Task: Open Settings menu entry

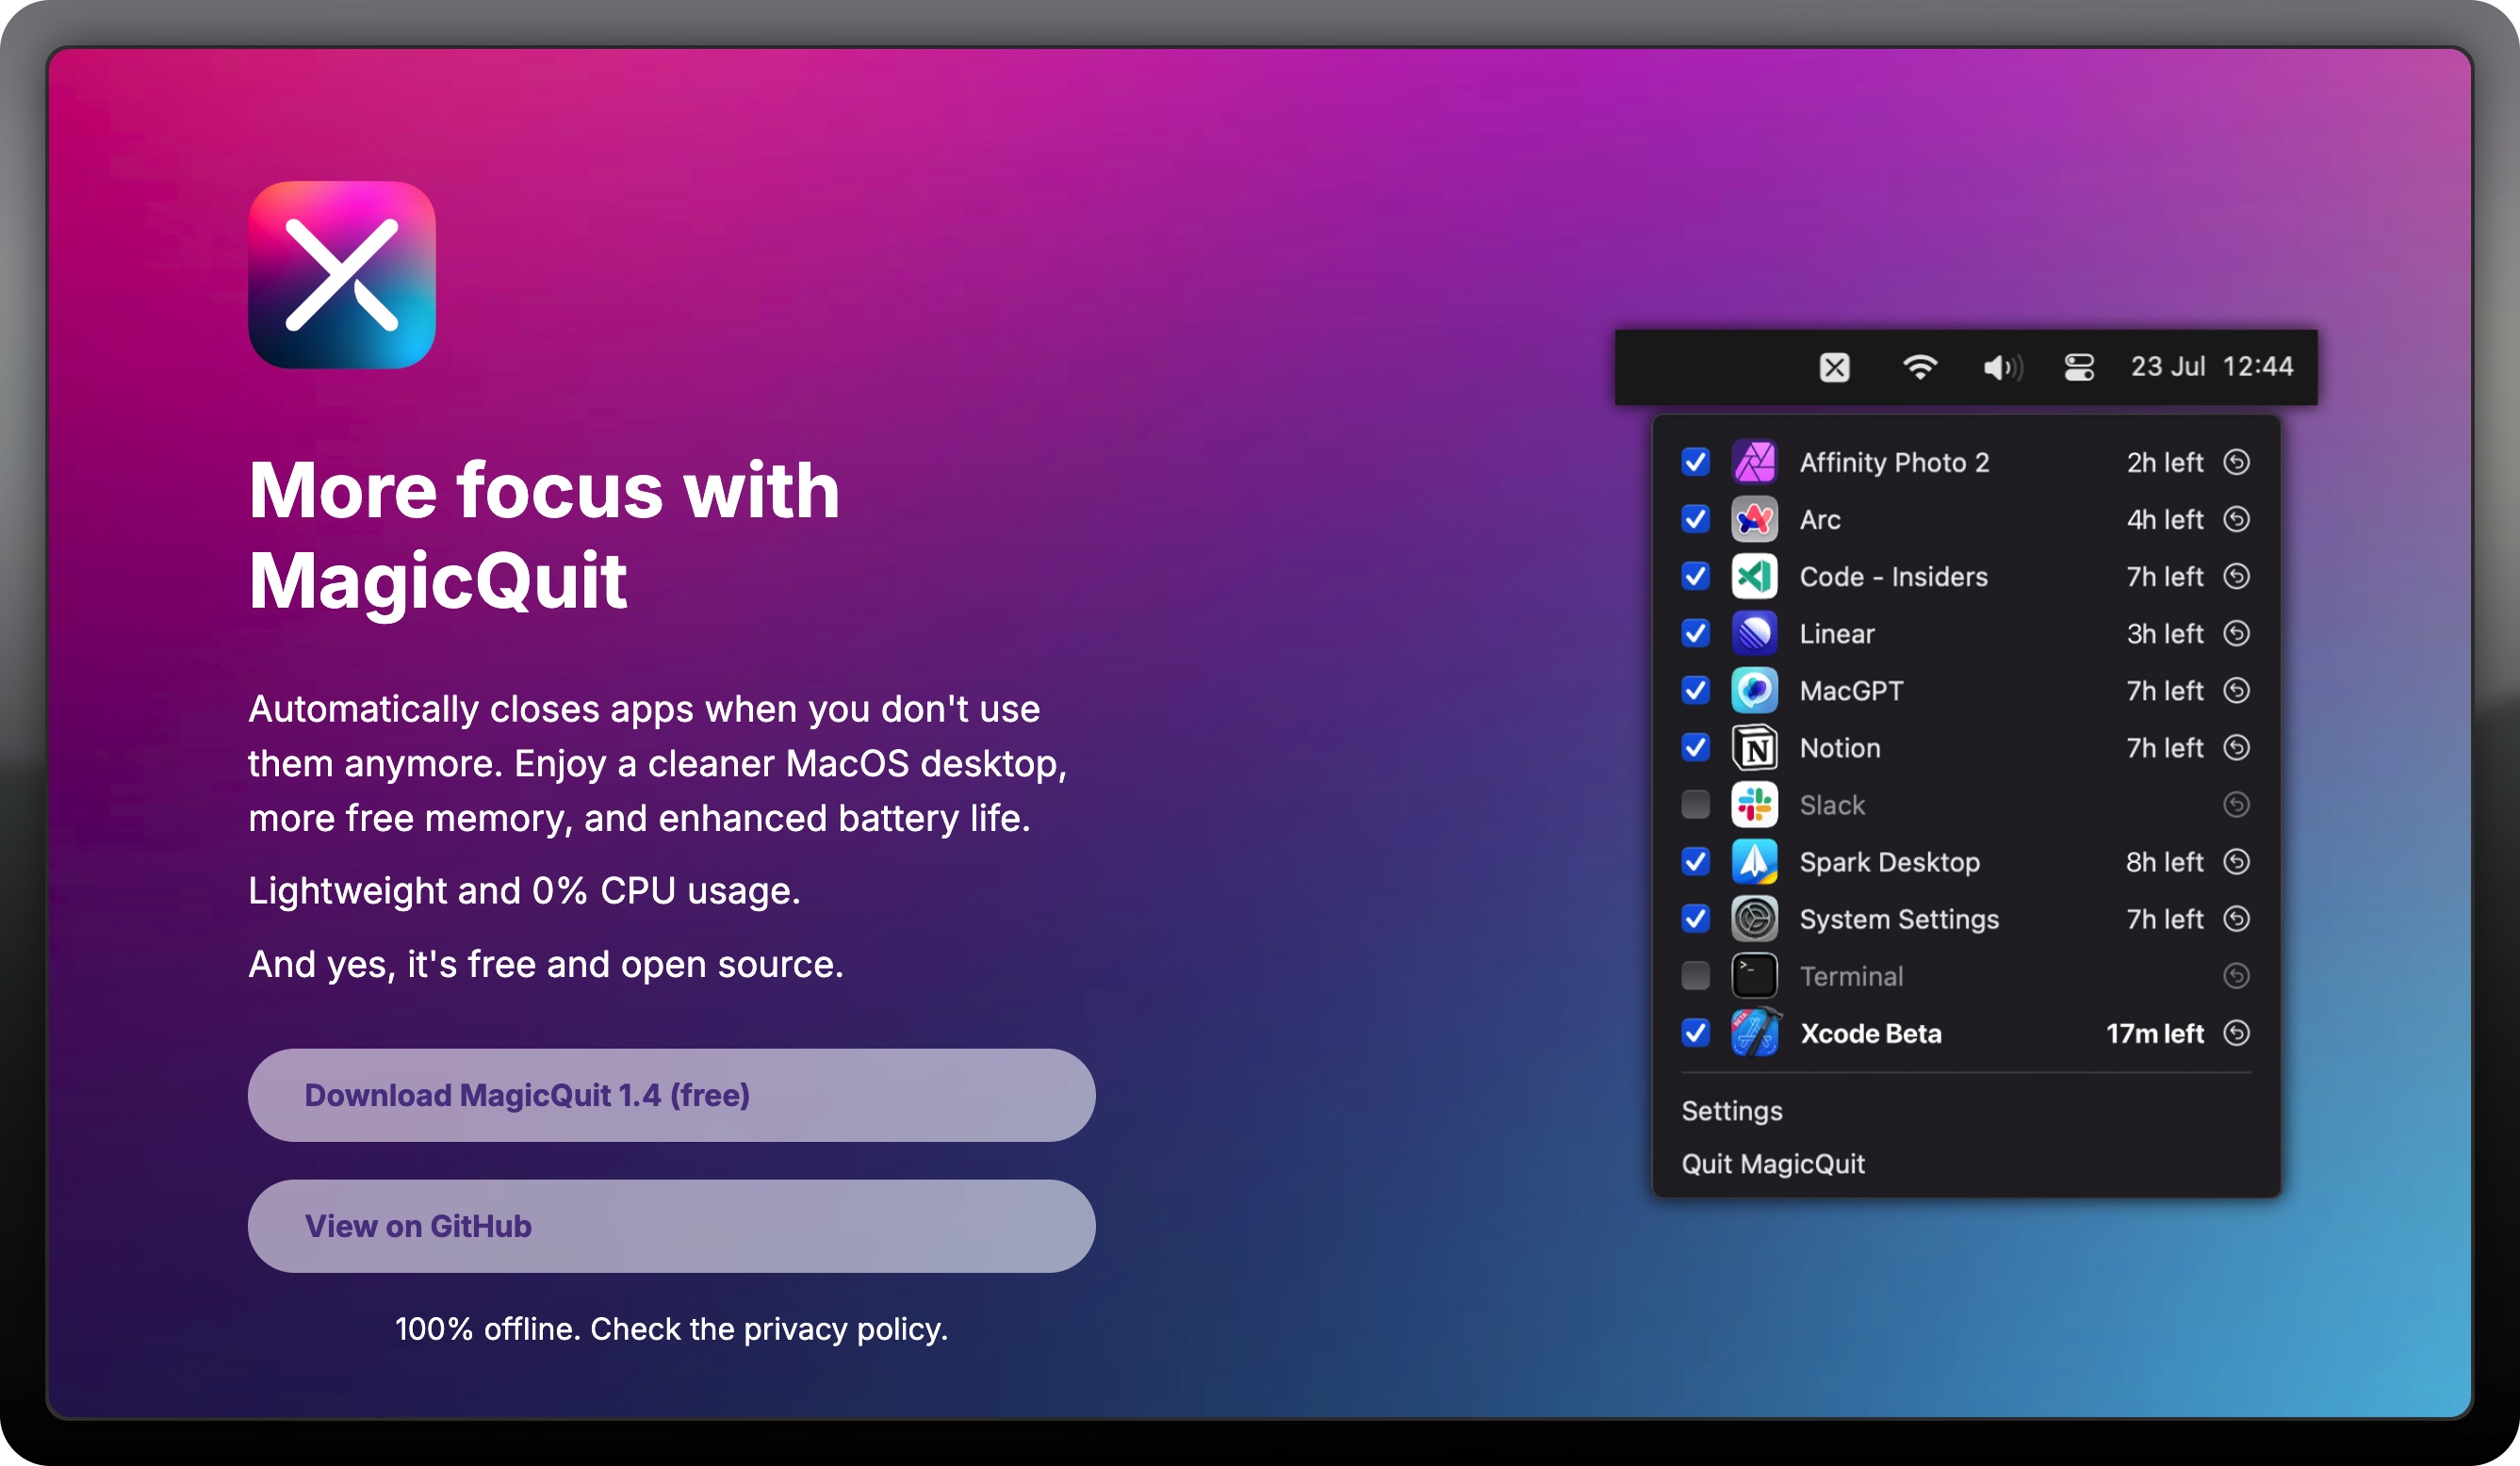Action: coord(1732,1111)
